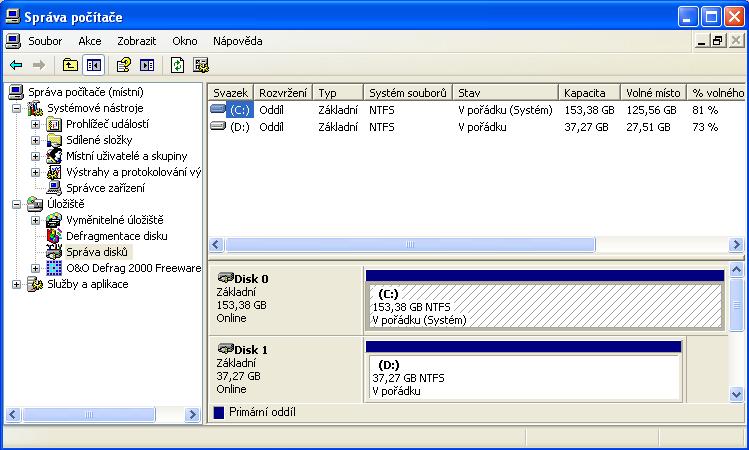
Task: Restore the inner MMC child window
Action: coord(717,41)
